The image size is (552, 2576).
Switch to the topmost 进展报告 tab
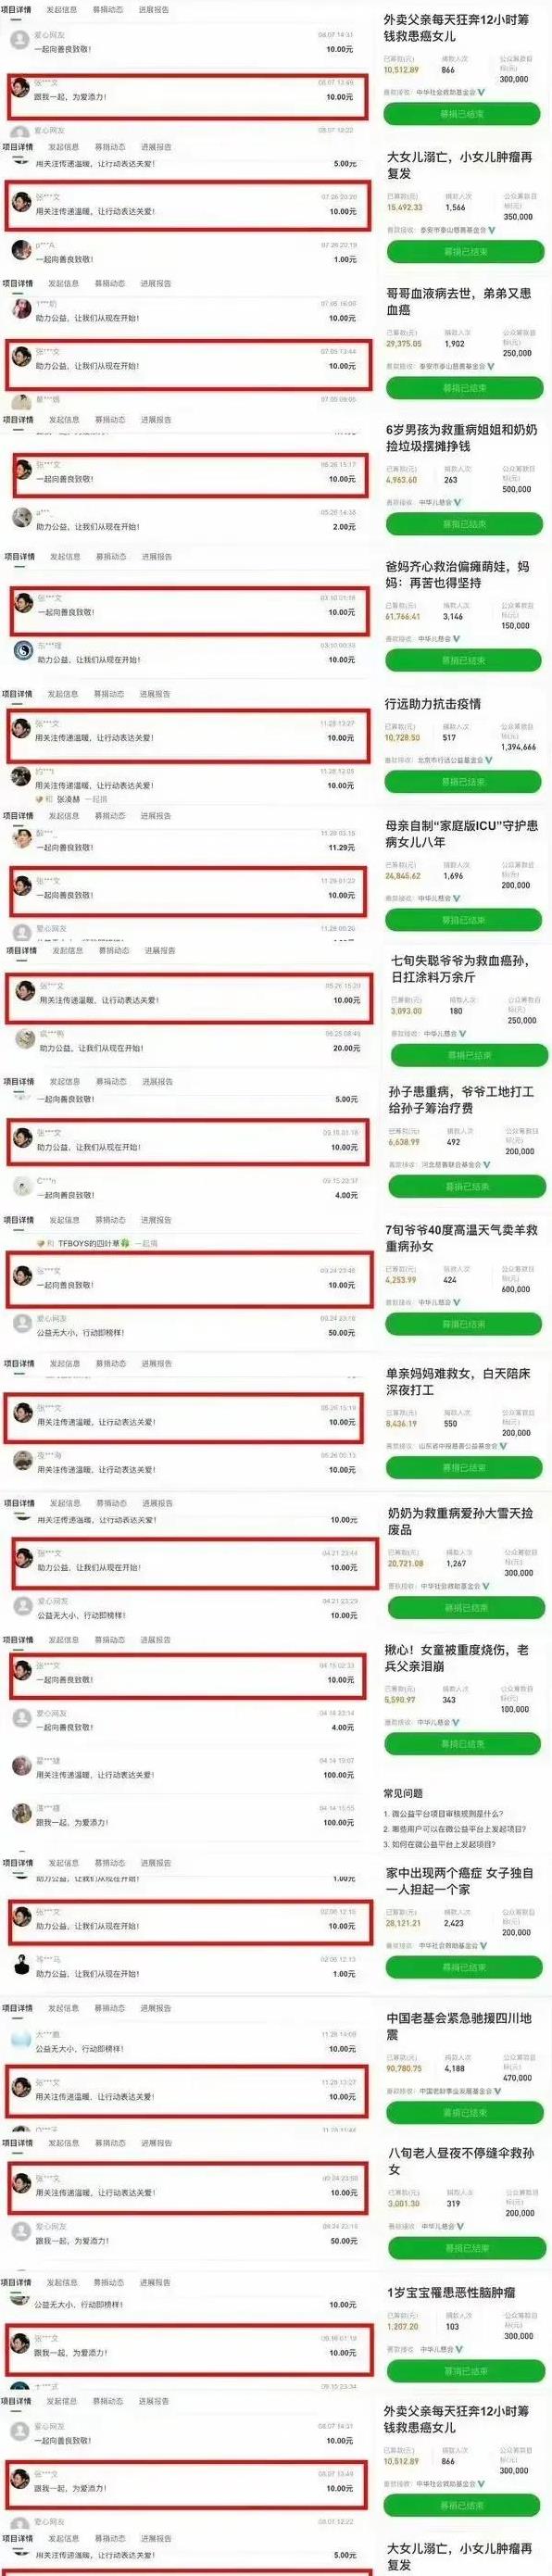[x=153, y=9]
